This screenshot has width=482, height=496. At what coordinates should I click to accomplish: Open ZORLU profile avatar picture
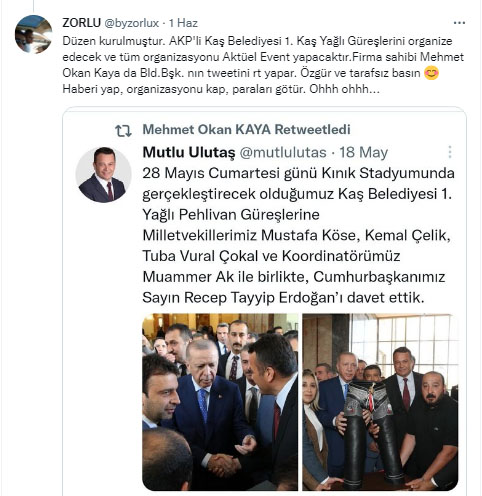[33, 34]
